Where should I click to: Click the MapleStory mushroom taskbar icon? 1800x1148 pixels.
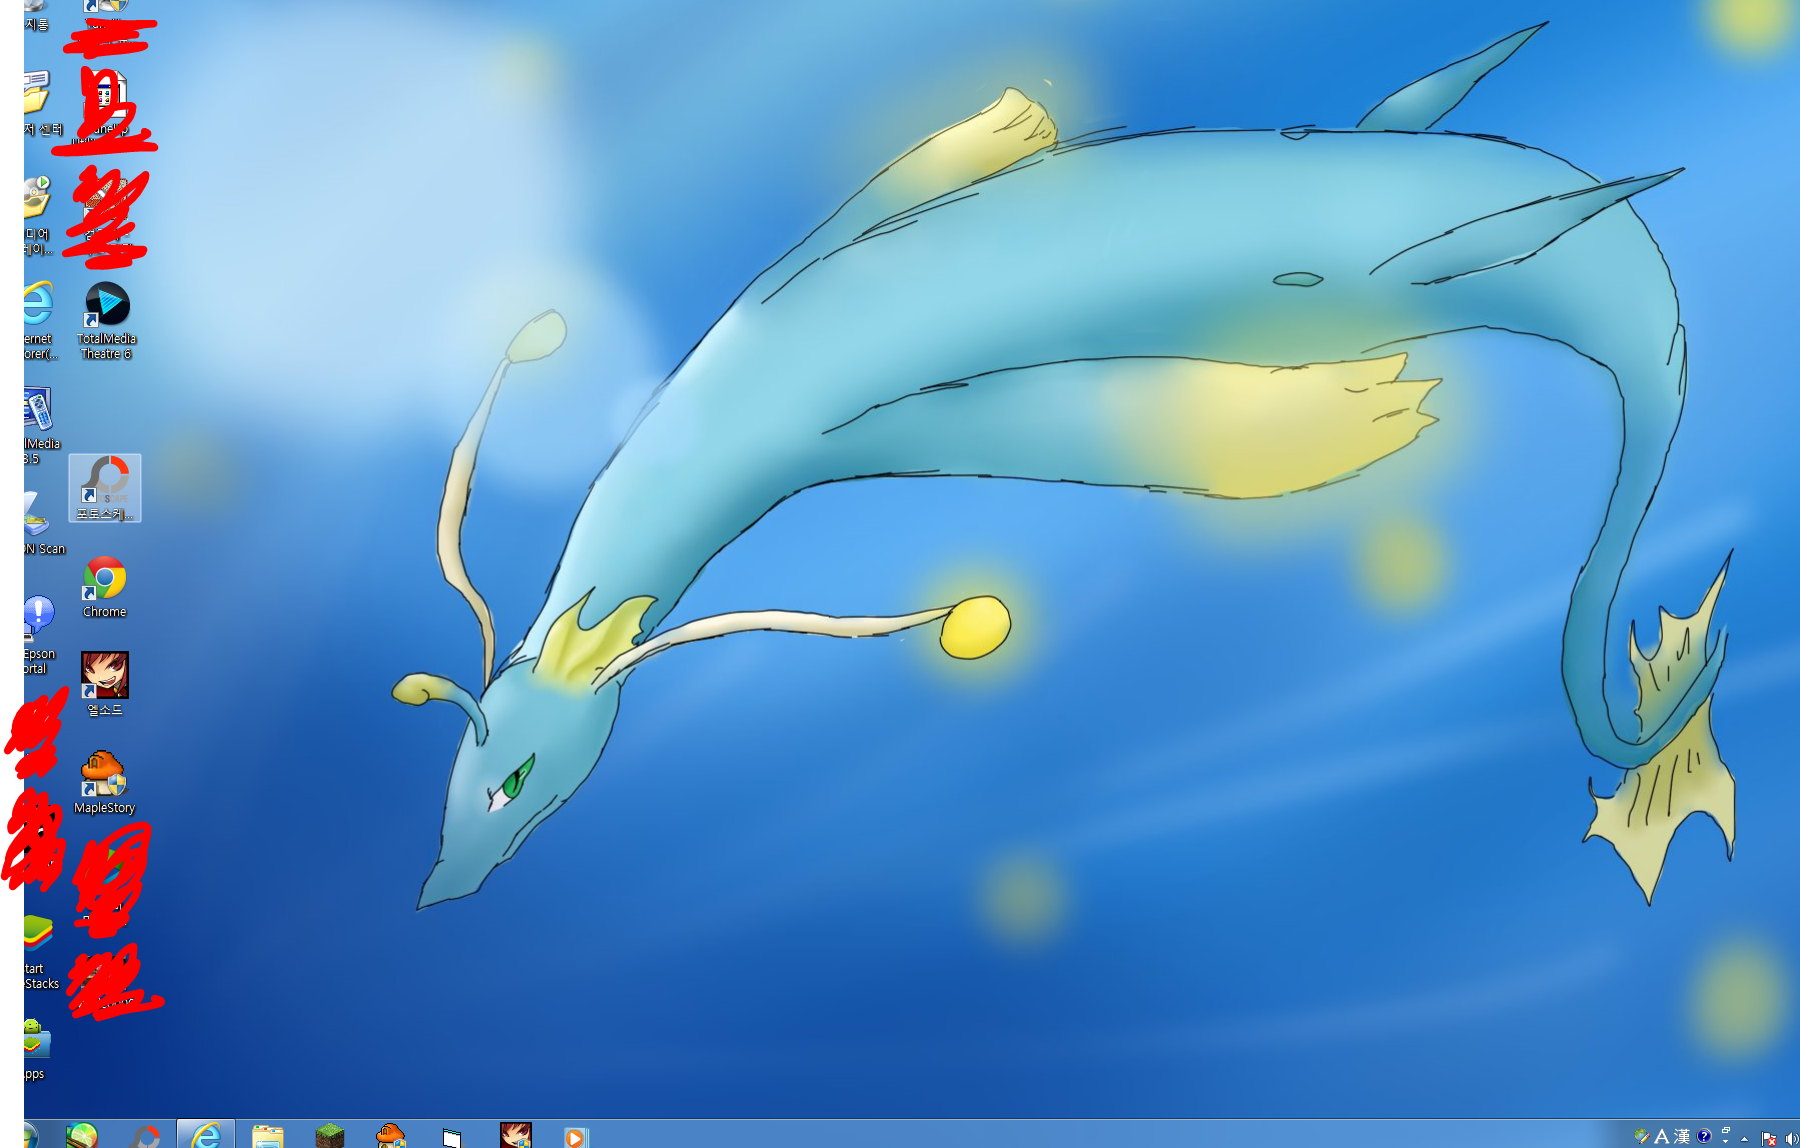pyautogui.click(x=390, y=1136)
